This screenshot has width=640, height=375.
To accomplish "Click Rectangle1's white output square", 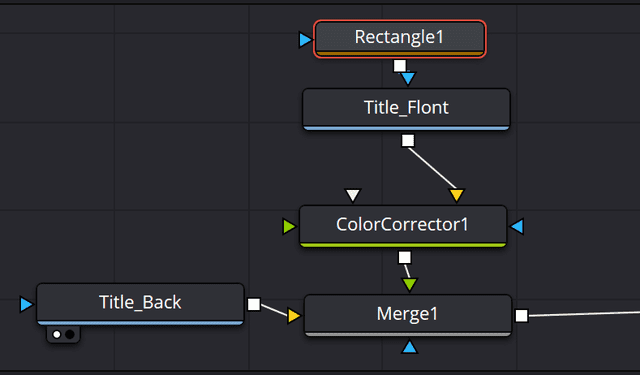I will 400,66.
